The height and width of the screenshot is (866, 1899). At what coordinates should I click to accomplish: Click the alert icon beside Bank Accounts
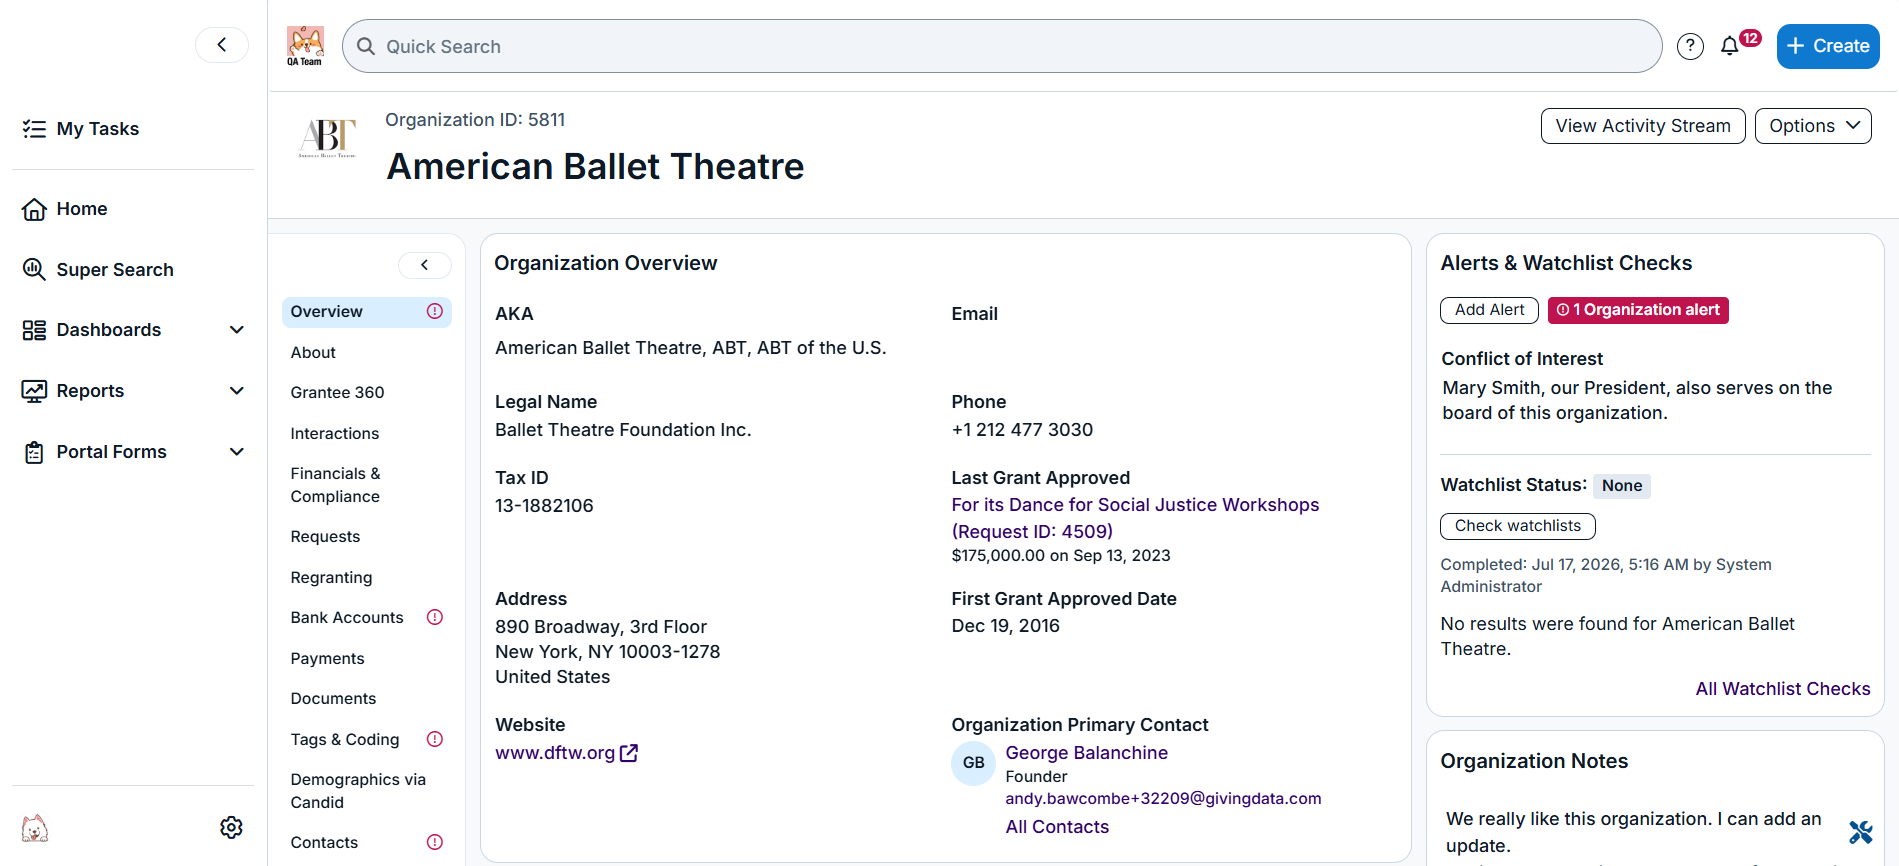click(x=435, y=617)
